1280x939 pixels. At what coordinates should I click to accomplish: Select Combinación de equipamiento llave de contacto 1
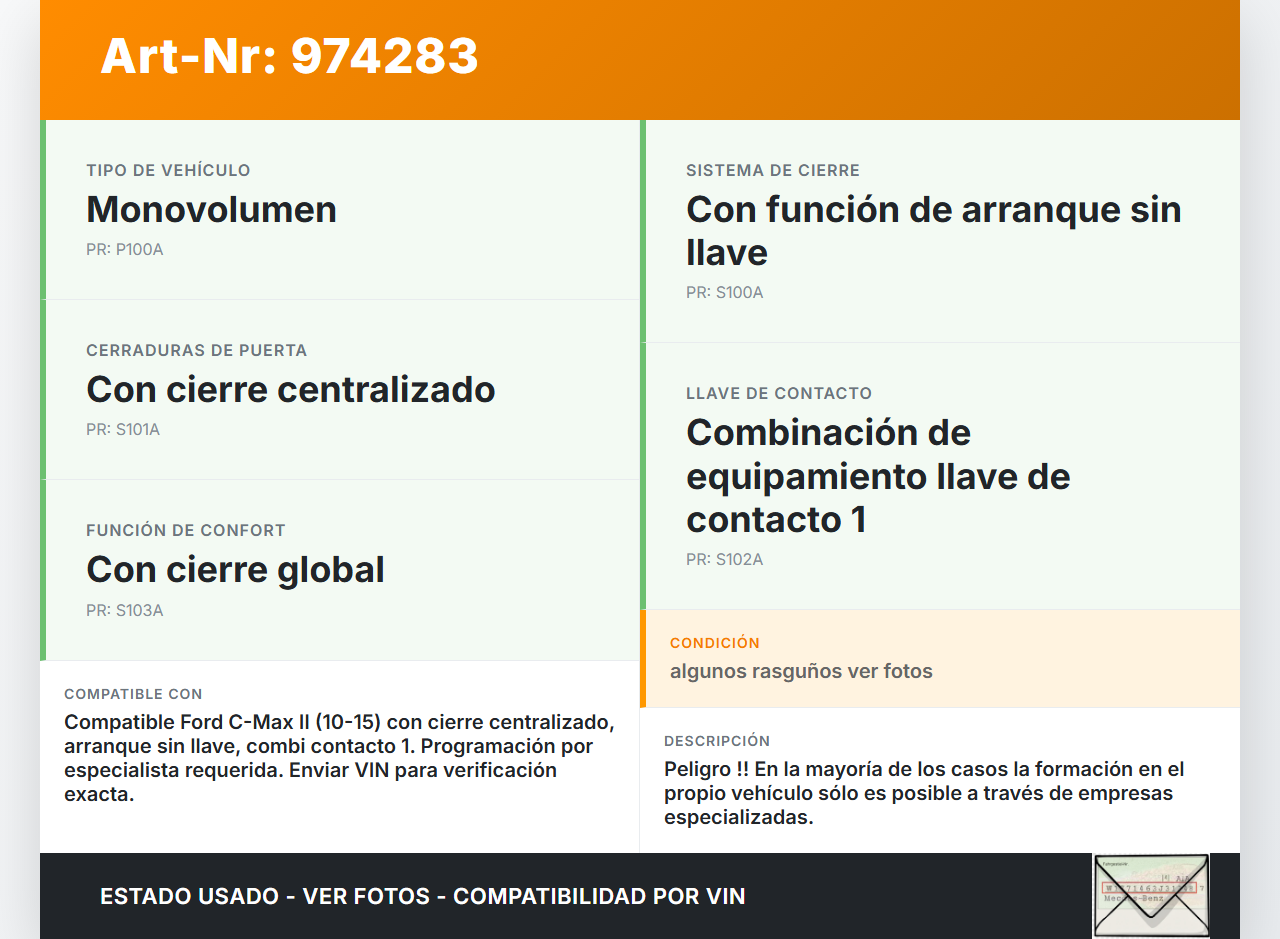877,475
